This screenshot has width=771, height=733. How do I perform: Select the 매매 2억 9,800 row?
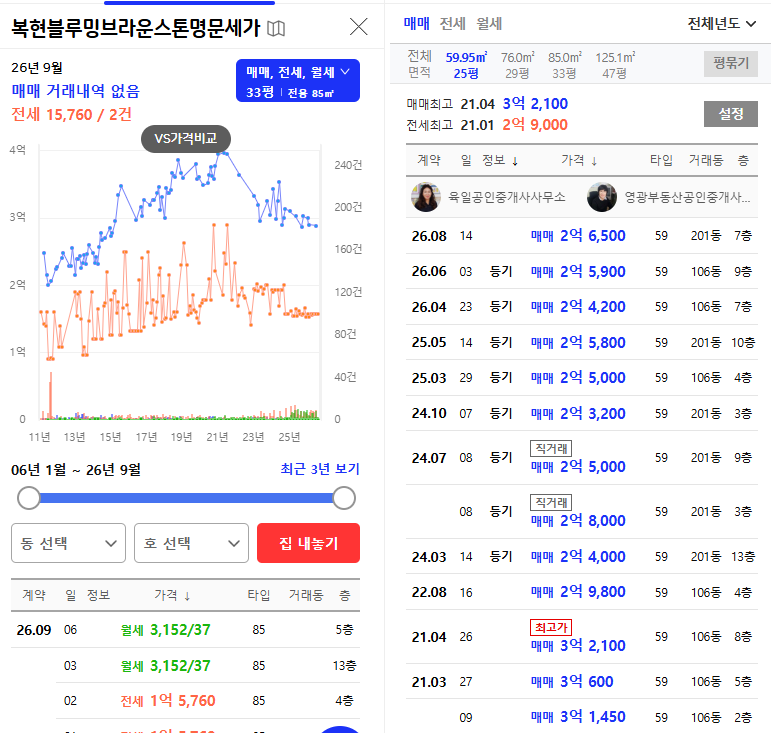point(582,592)
